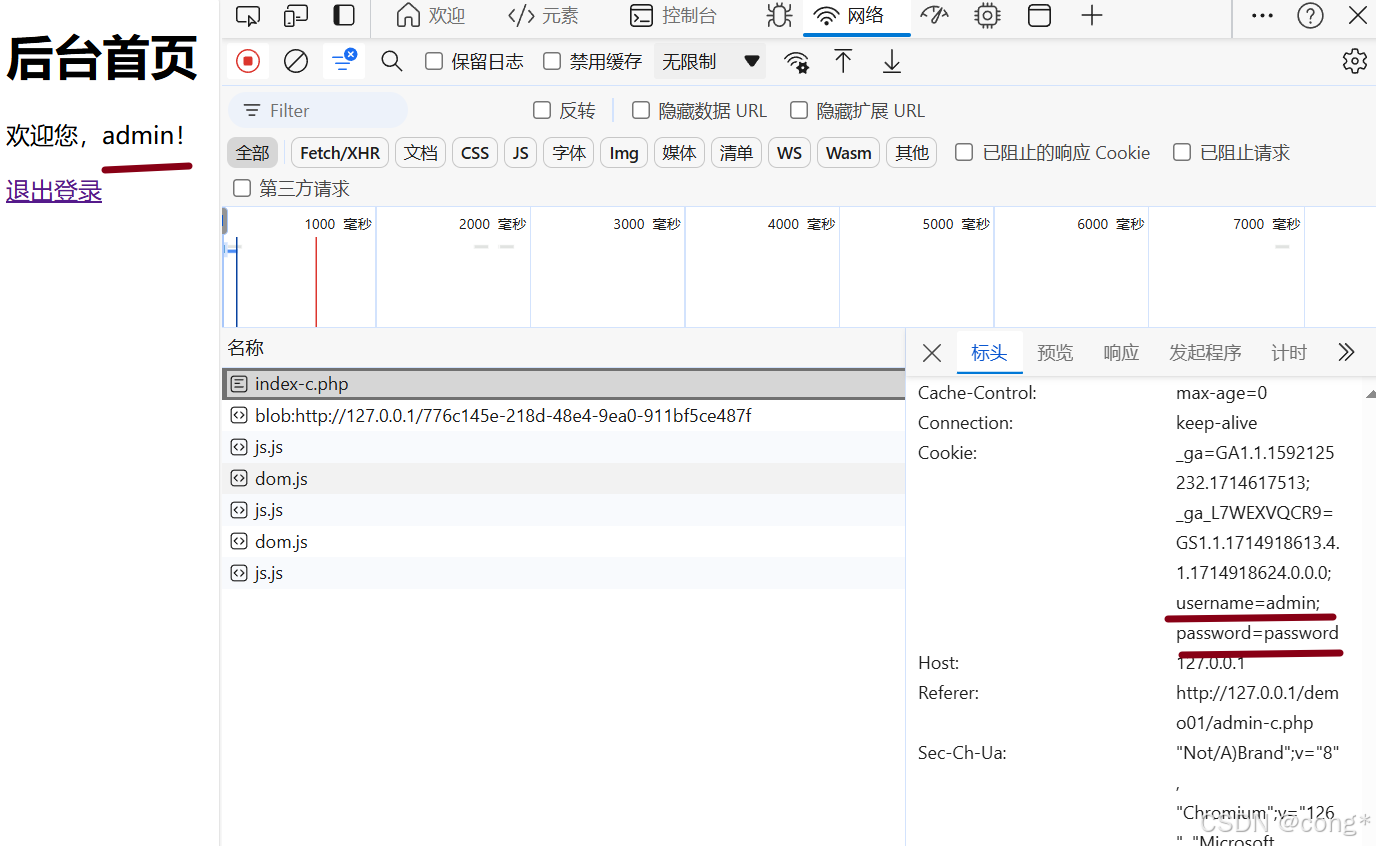This screenshot has width=1376, height=846.
Task: Click the 退出登录 logout link
Action: pos(54,190)
